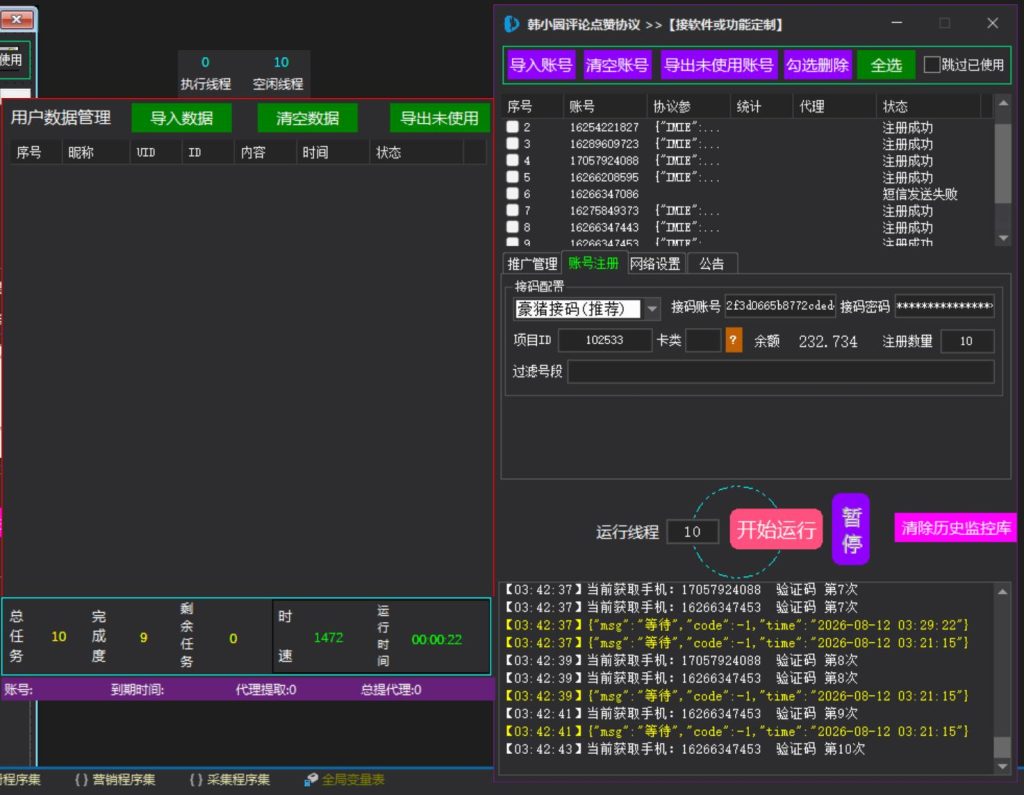
Task: Check the row 4 account checkbox
Action: (513, 160)
